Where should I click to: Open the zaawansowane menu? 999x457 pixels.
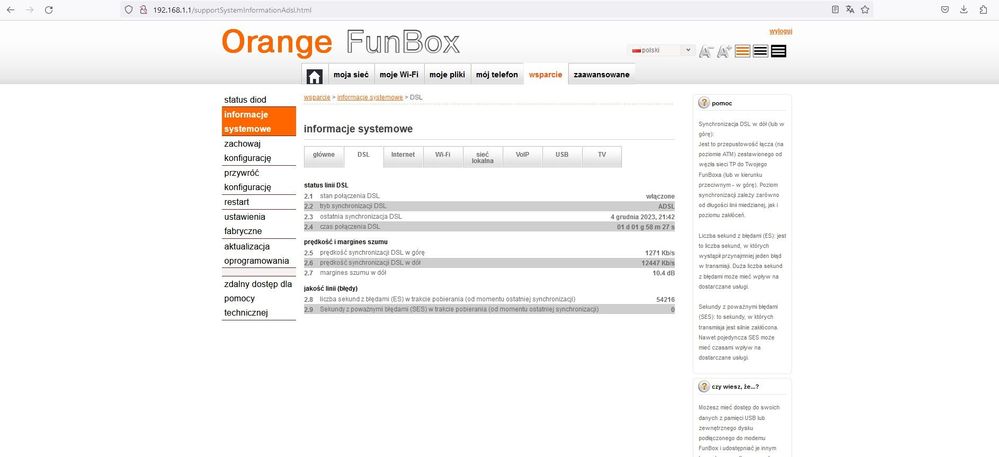point(601,75)
